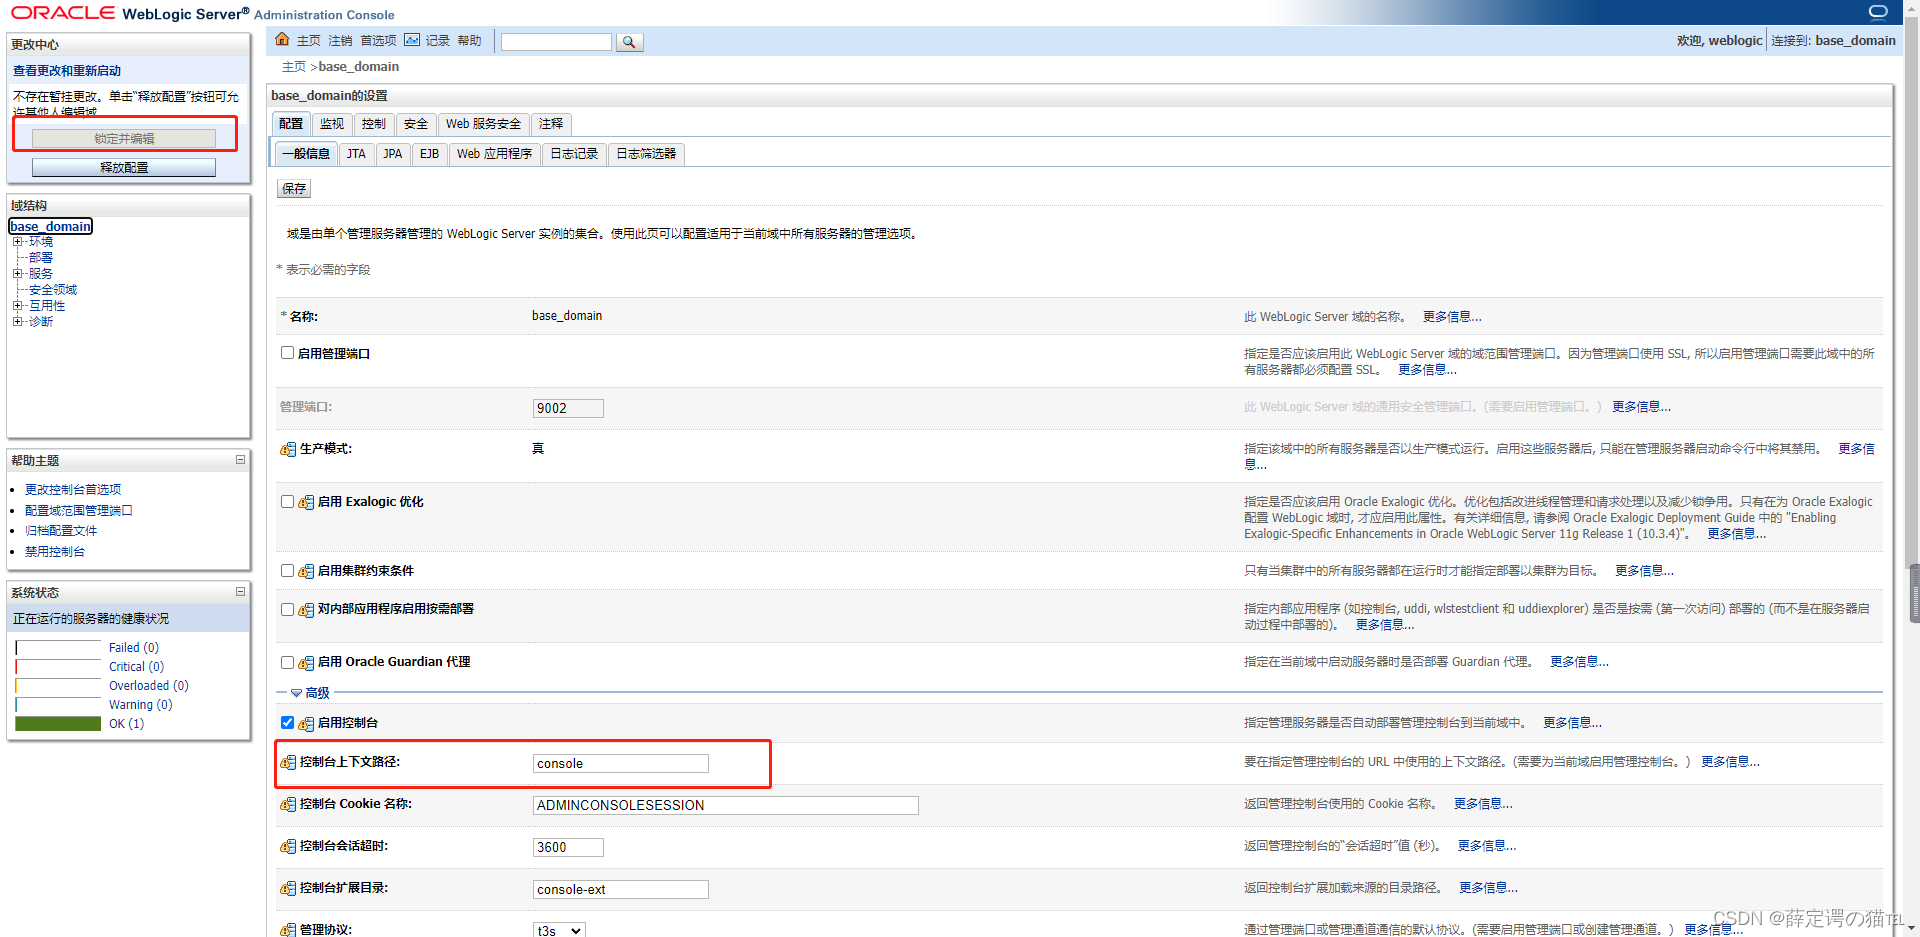Viewport: 1920px width, 937px height.
Task: Open the 日志记录 sub-tab
Action: coord(574,154)
